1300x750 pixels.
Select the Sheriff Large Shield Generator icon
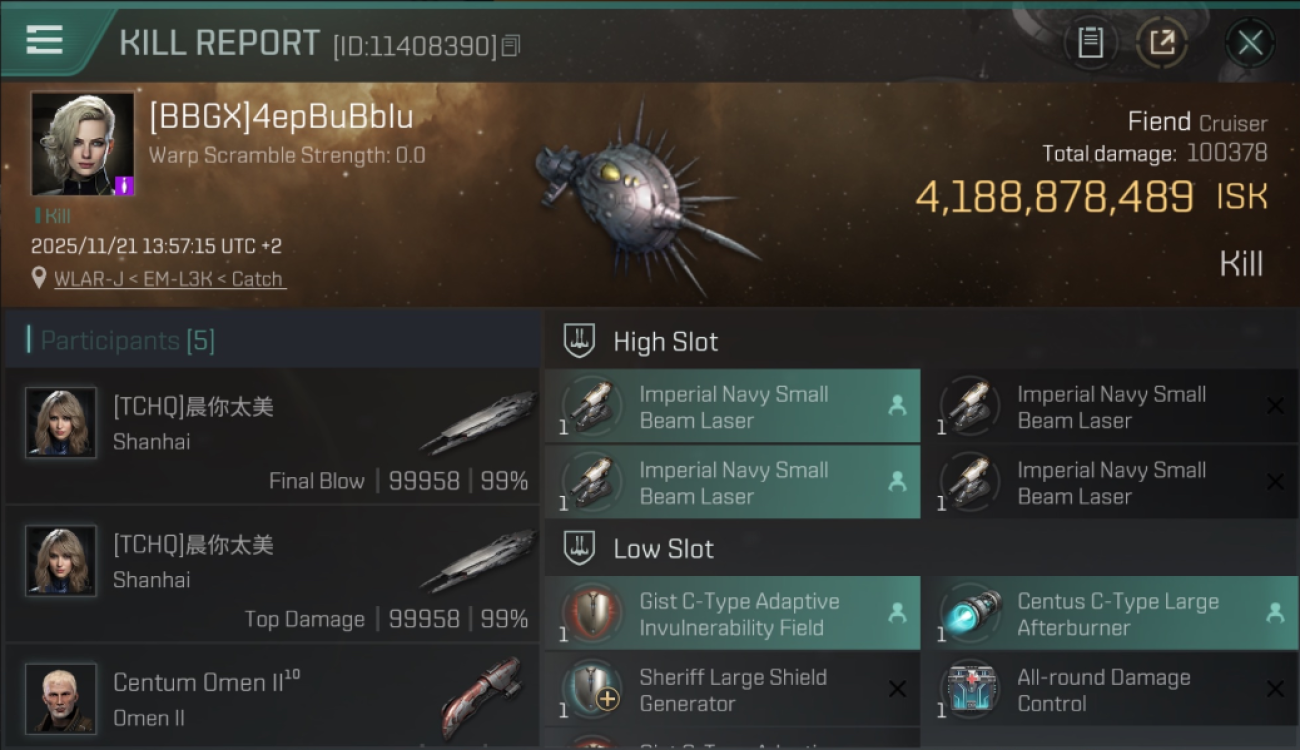click(x=591, y=690)
